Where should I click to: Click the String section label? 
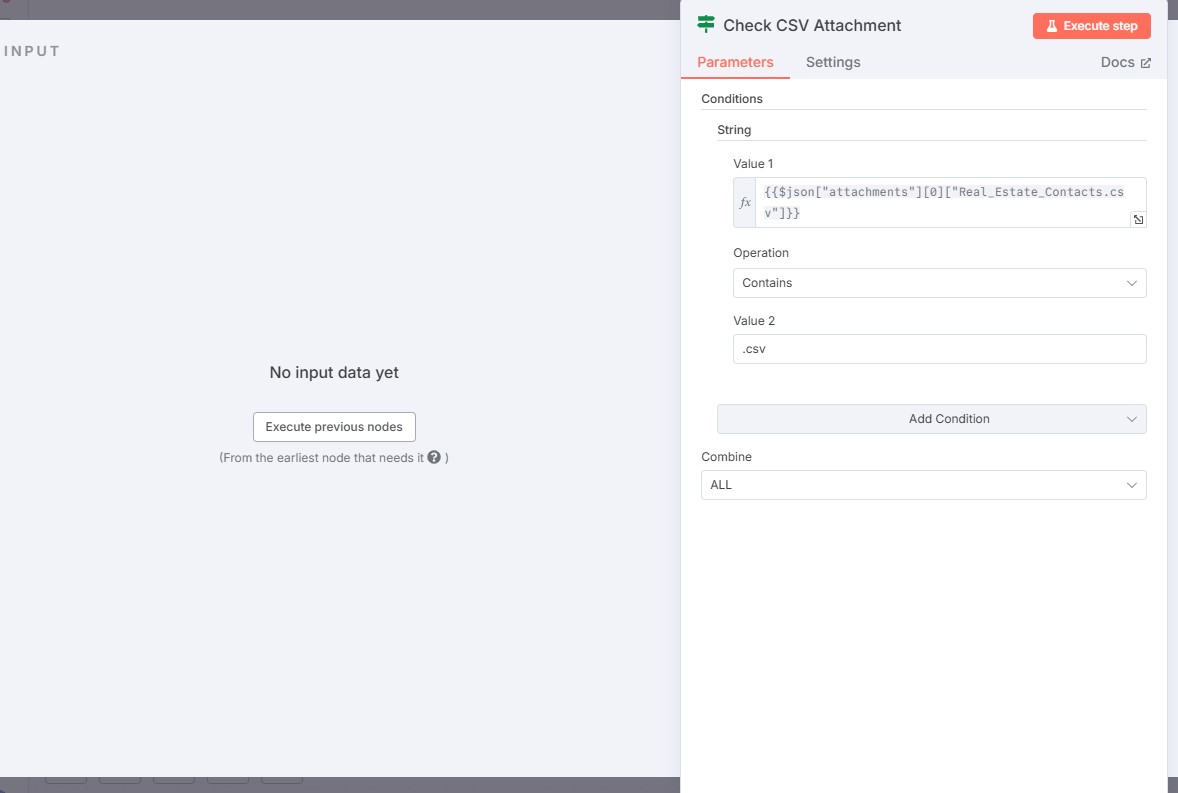[734, 129]
